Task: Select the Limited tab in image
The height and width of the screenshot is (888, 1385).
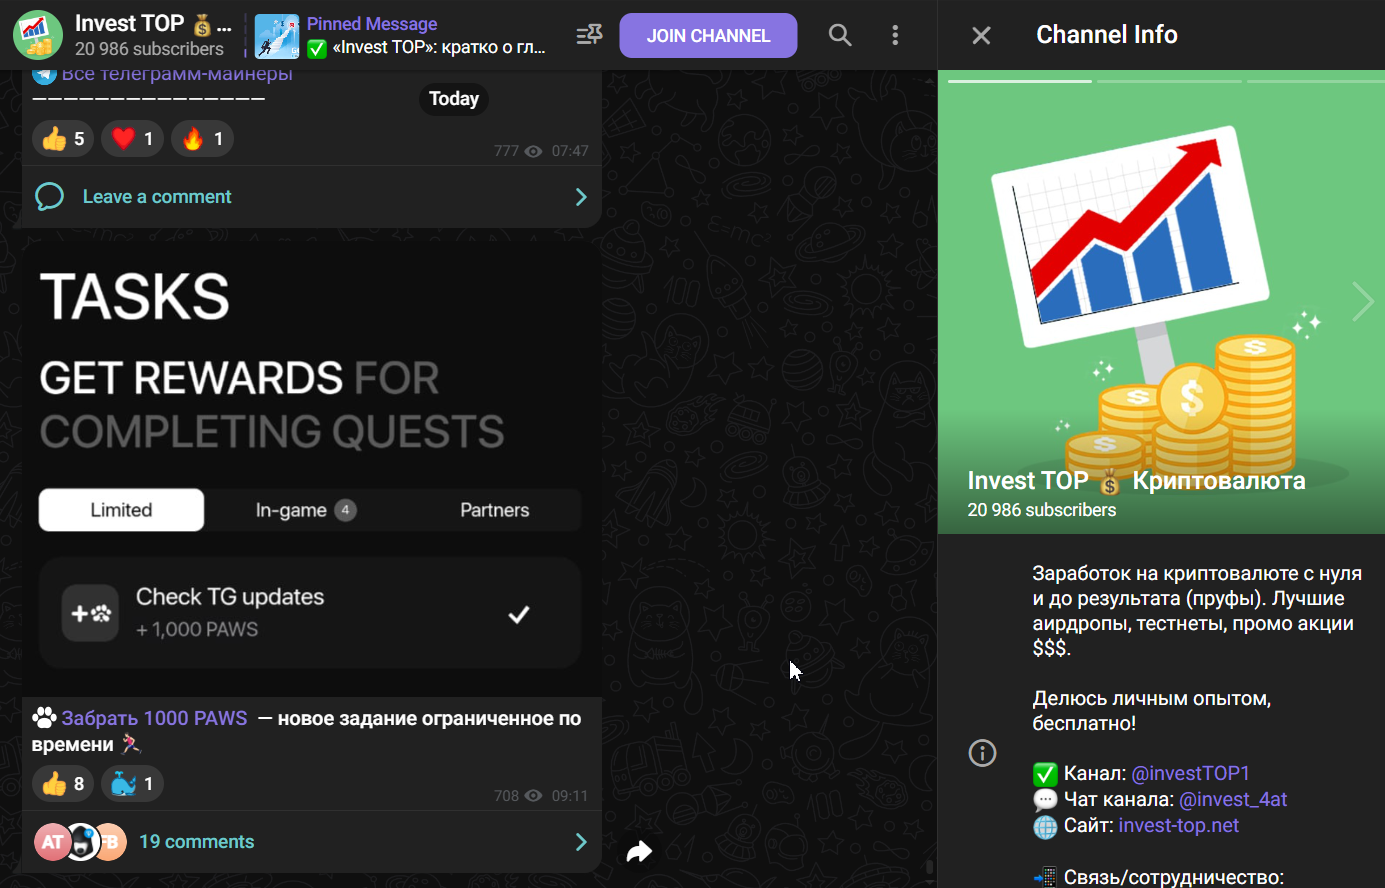Action: pos(121,510)
